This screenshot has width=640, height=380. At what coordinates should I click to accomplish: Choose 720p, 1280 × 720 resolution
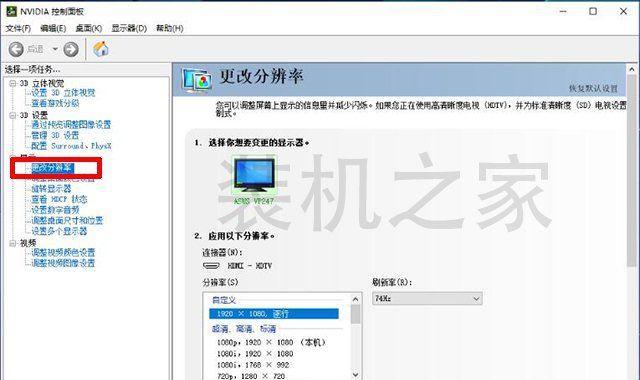[251, 376]
